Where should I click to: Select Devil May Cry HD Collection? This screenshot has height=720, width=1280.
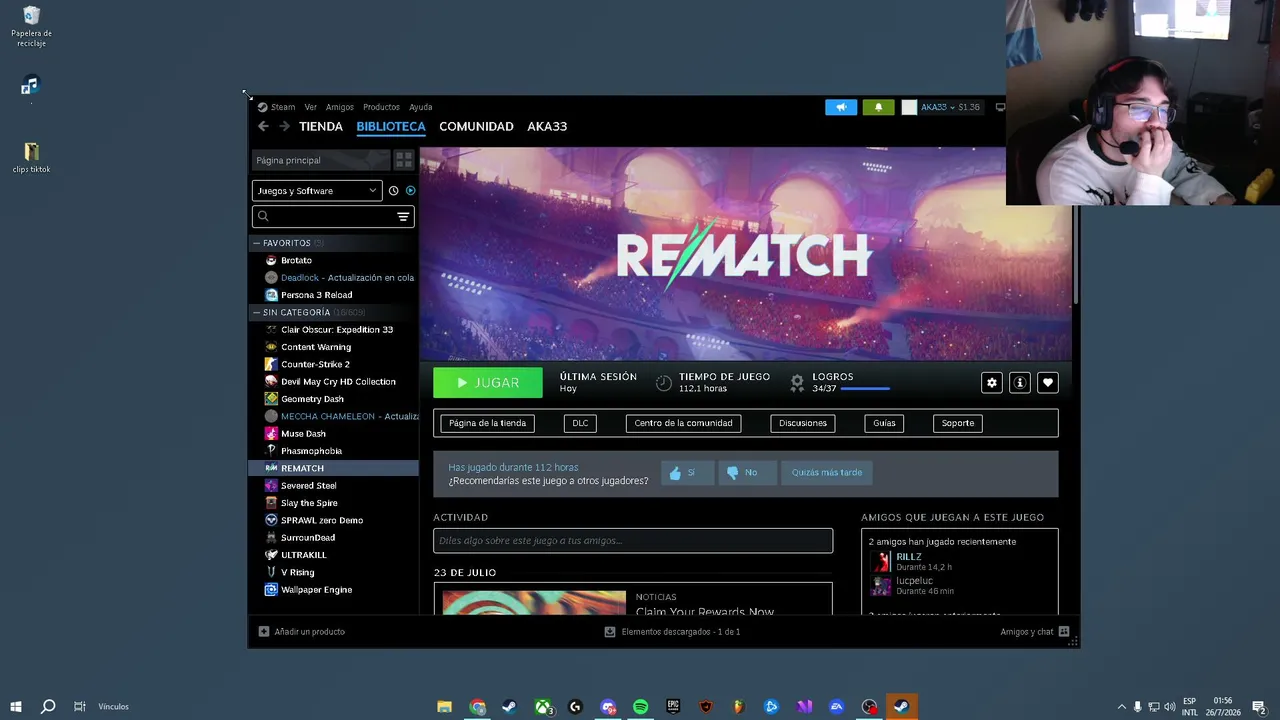338,381
